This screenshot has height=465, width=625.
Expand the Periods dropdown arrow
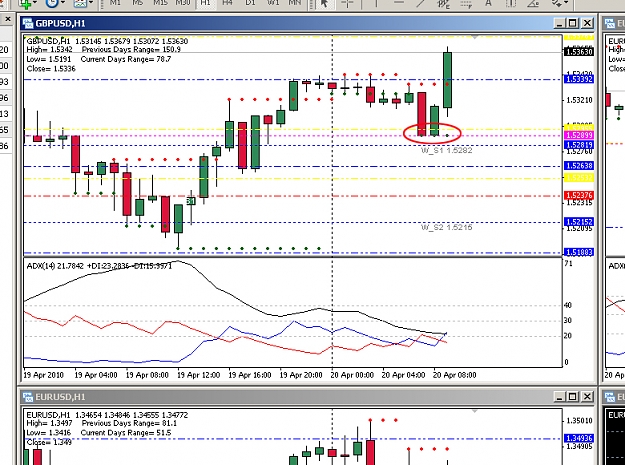[x=63, y=3]
